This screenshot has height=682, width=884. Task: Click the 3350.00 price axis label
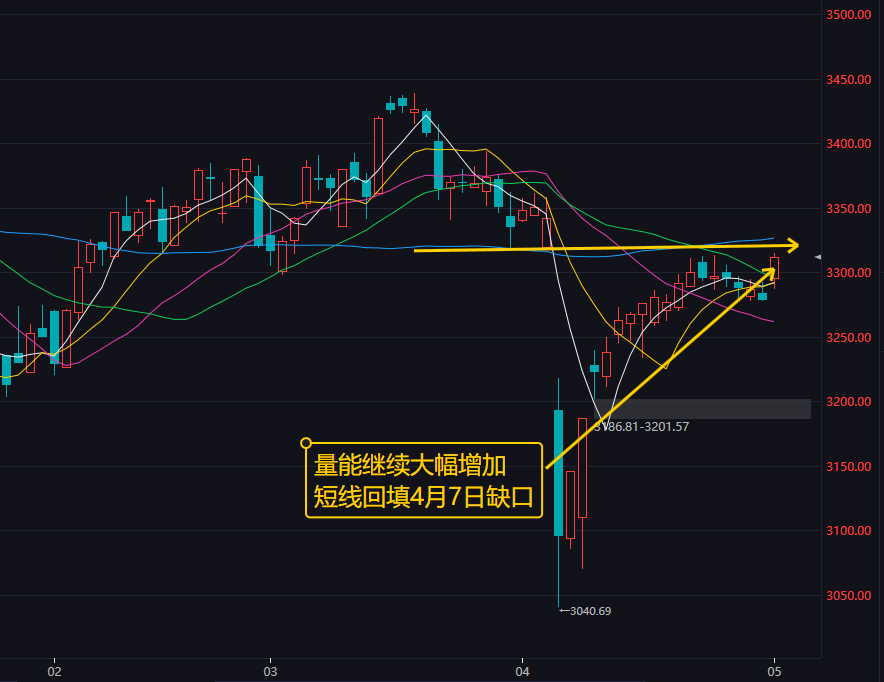[x=848, y=209]
